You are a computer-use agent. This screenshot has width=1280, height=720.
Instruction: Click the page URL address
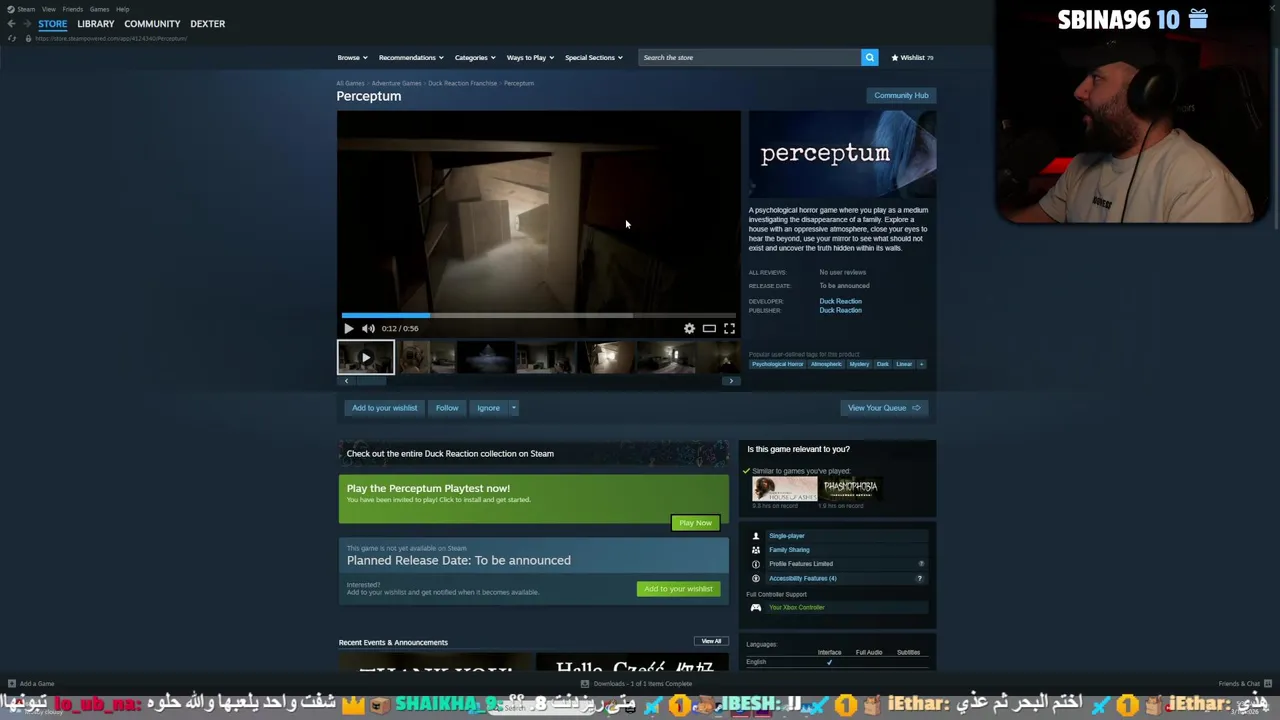(x=110, y=38)
